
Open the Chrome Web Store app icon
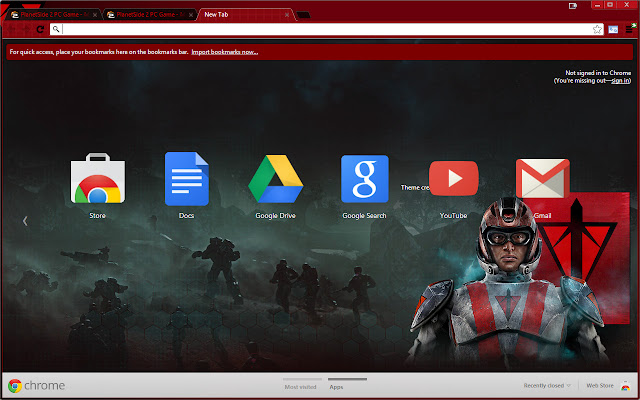click(98, 178)
